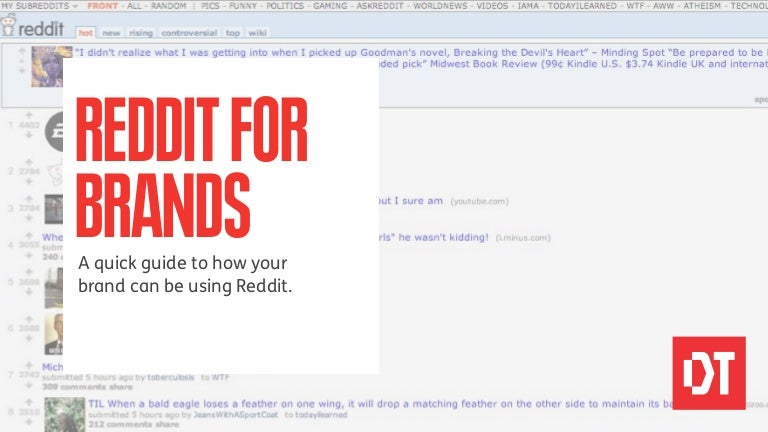This screenshot has height=432, width=768.
Task: Select the 'controversial' tab
Action: point(189,33)
